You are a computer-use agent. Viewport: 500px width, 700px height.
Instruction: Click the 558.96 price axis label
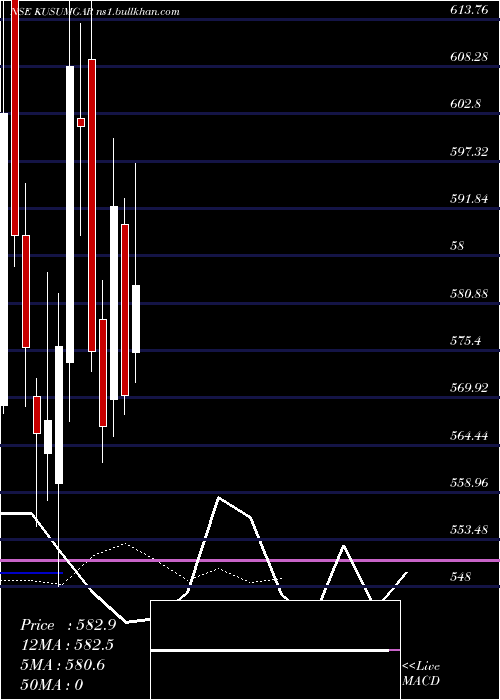tap(469, 483)
